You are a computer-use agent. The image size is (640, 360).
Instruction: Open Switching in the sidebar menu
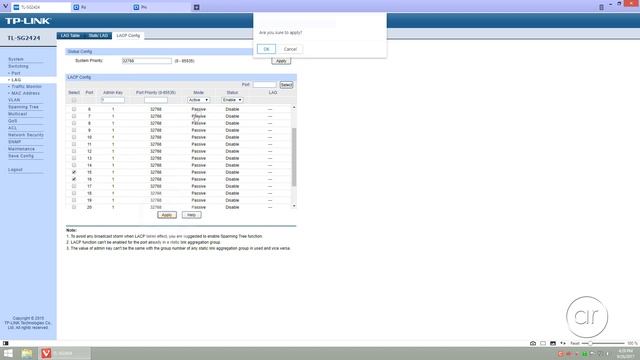[18, 66]
